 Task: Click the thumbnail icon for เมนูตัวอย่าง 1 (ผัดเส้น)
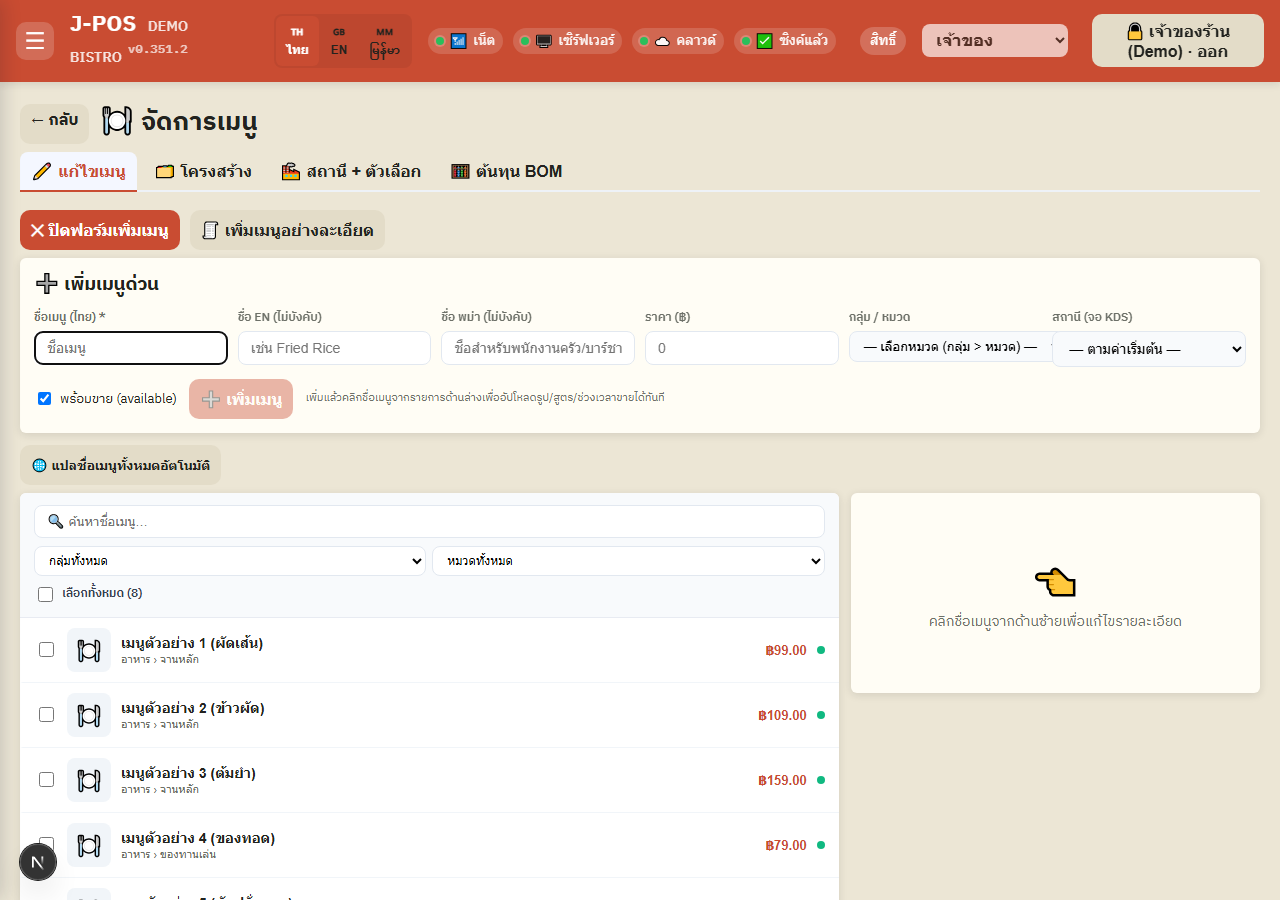pos(89,650)
